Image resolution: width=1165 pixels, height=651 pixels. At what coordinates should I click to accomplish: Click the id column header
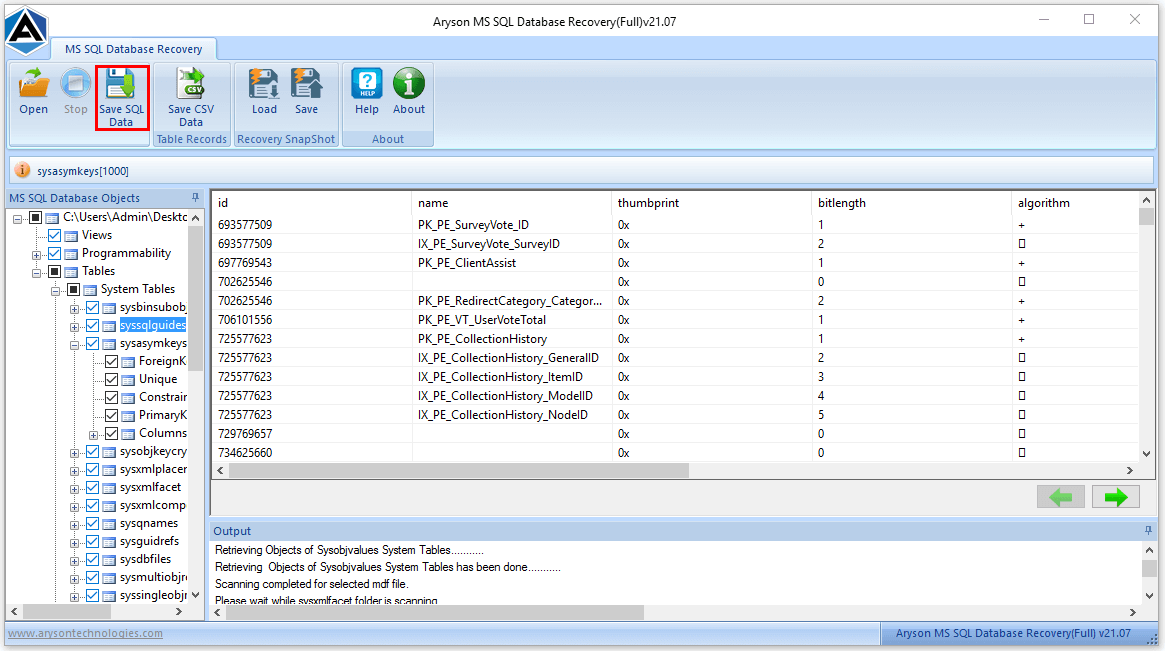tap(312, 203)
